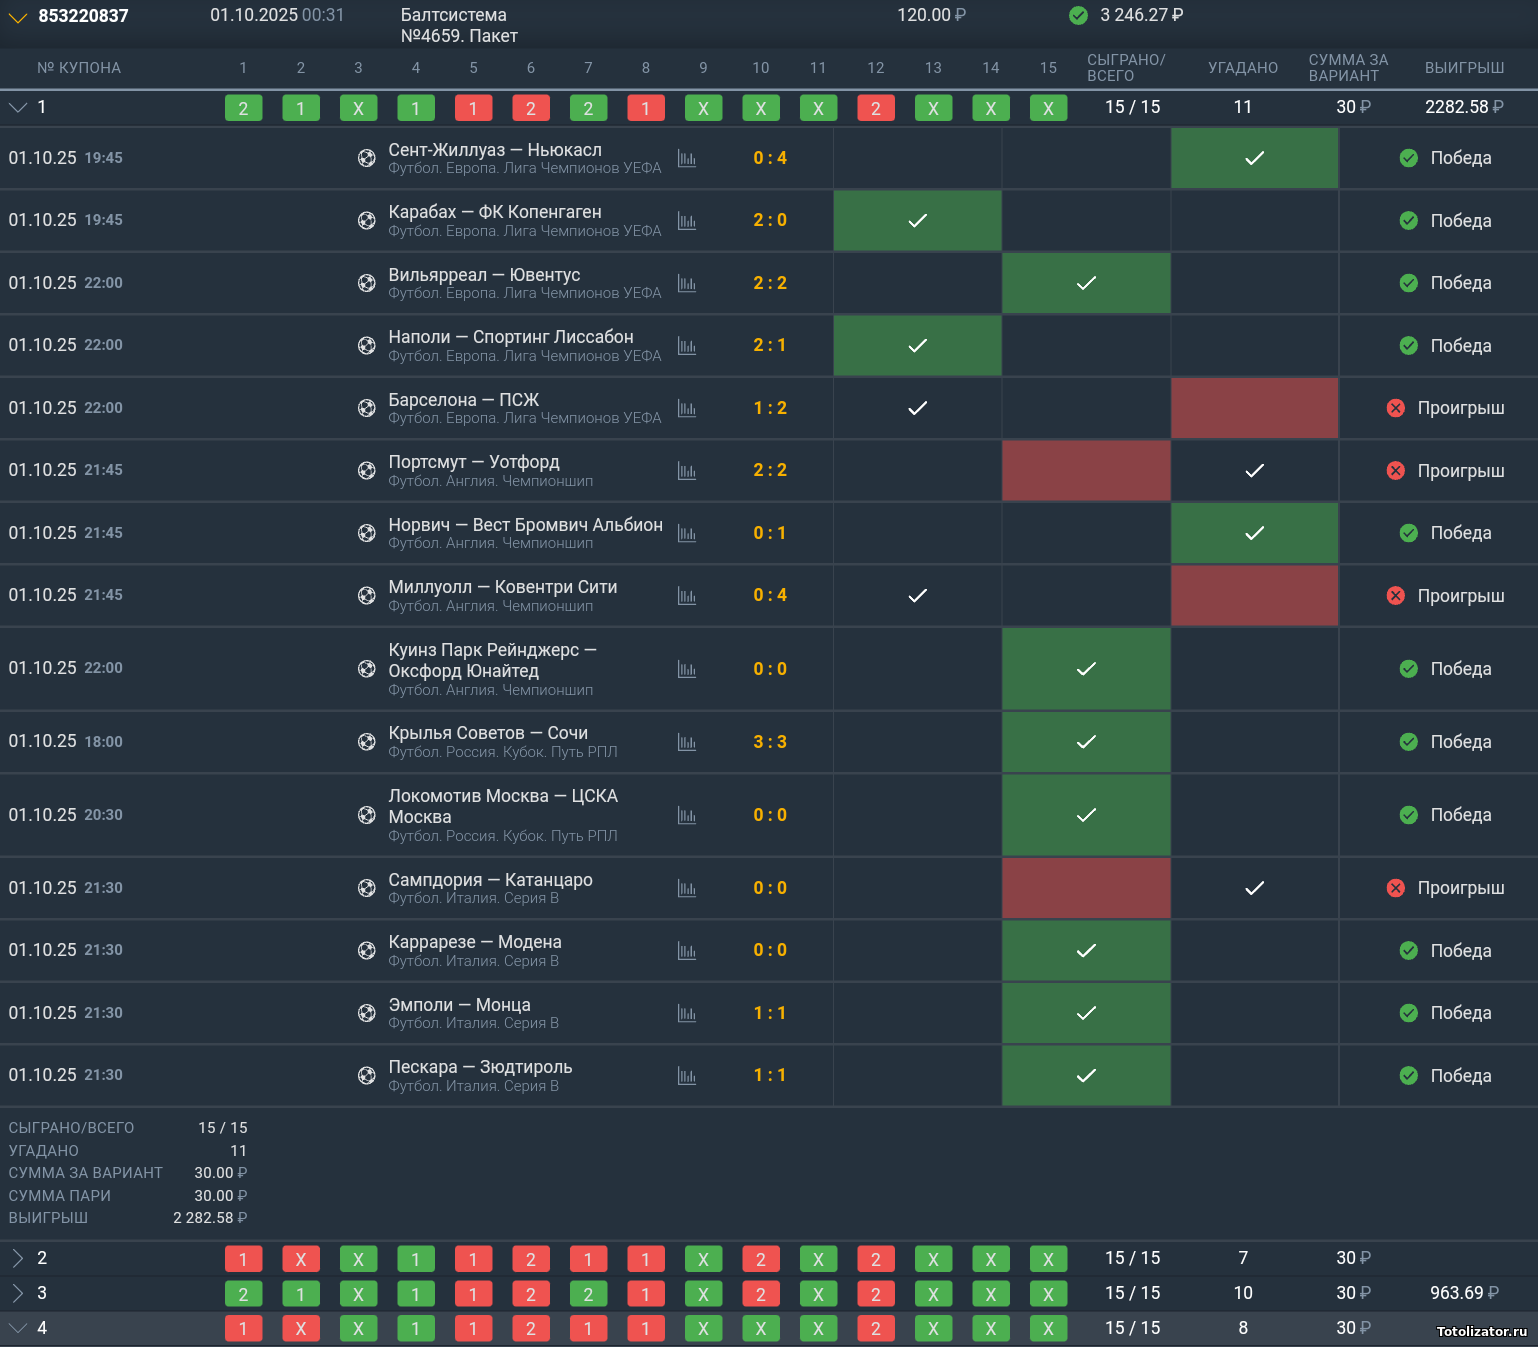Screen dimensions: 1538x1347
Task: Click the checkmark in Миллуолл — Ковентри Сити row
Action: (x=917, y=596)
